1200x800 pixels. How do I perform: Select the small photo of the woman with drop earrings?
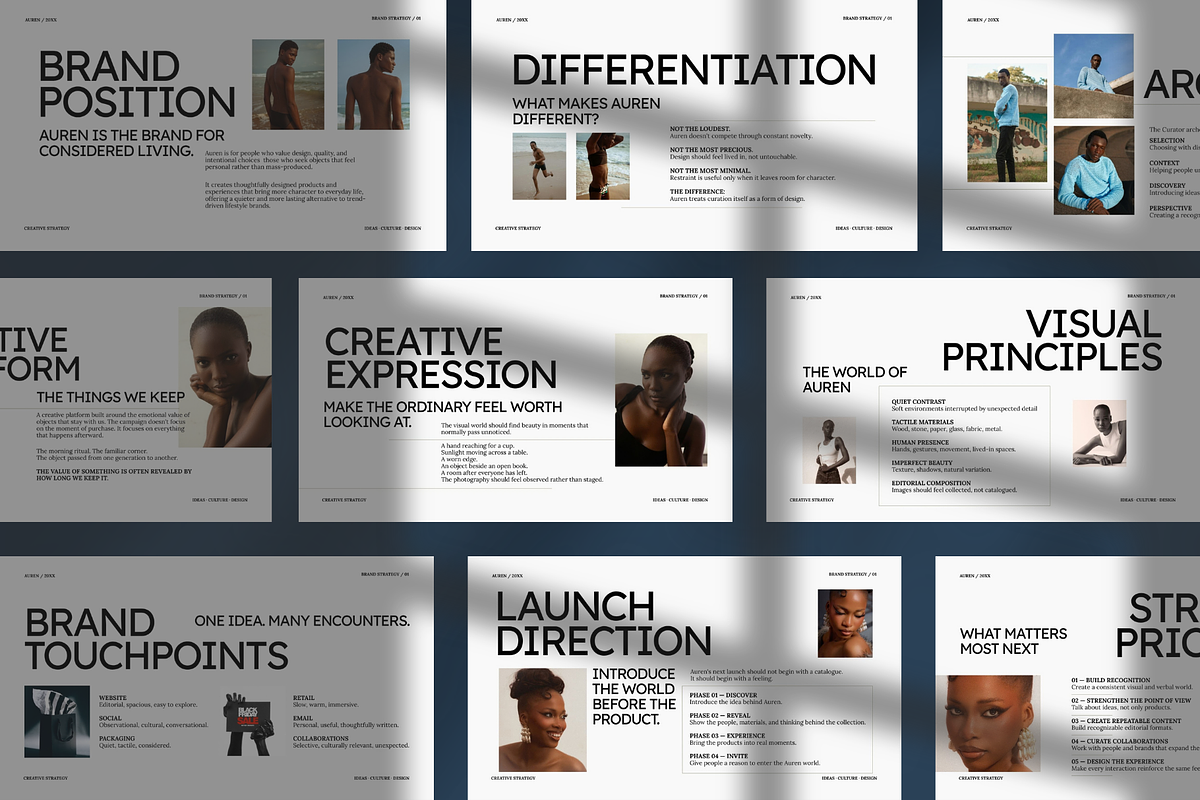[846, 622]
